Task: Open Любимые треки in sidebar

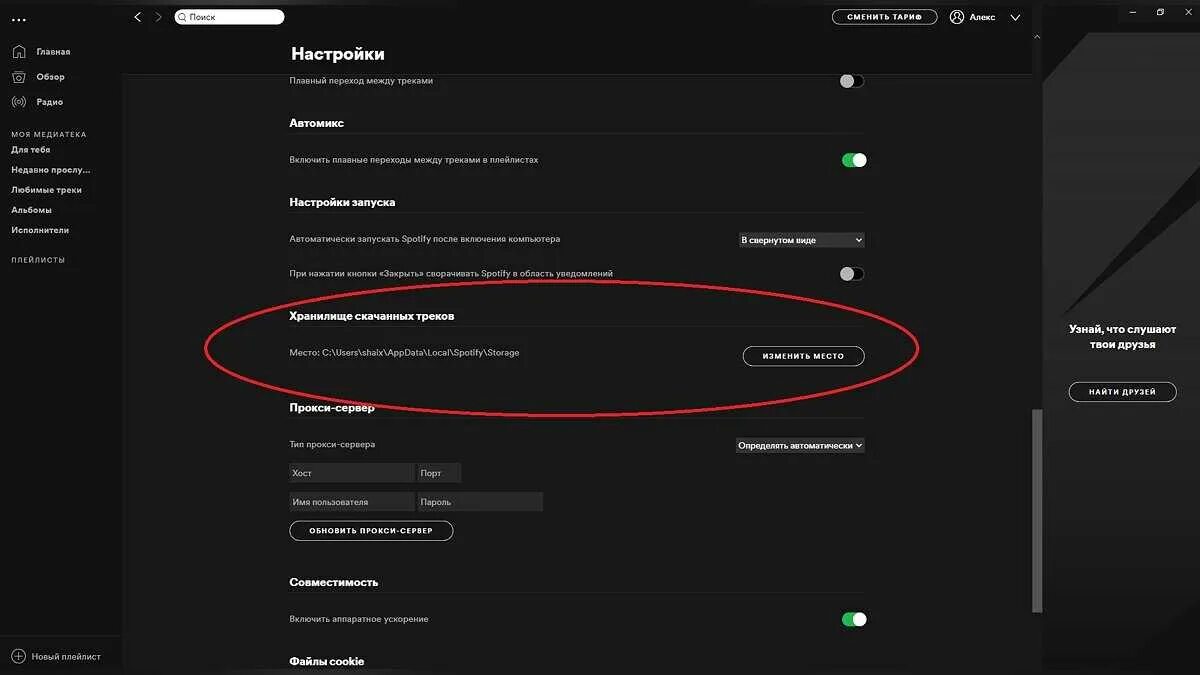Action: 47,190
